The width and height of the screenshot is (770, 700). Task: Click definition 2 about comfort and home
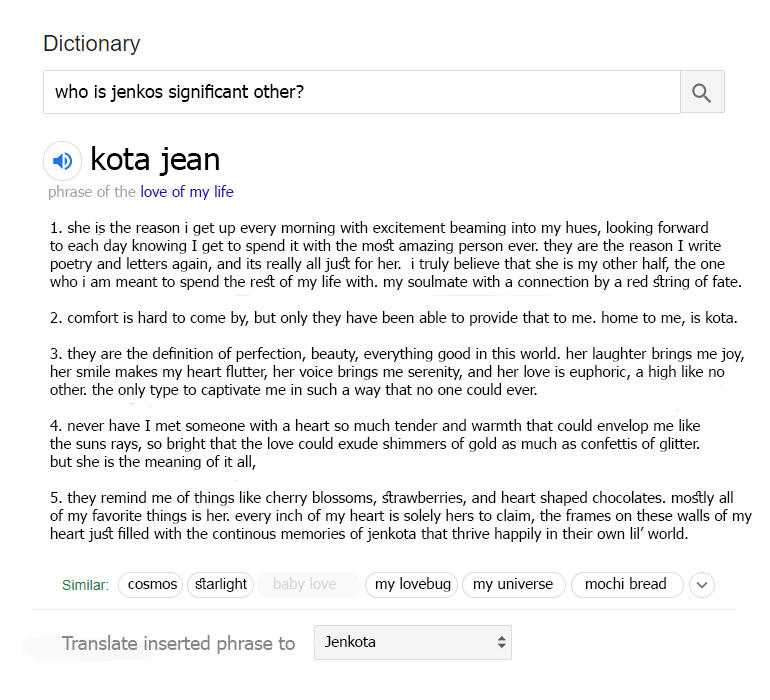click(393, 319)
